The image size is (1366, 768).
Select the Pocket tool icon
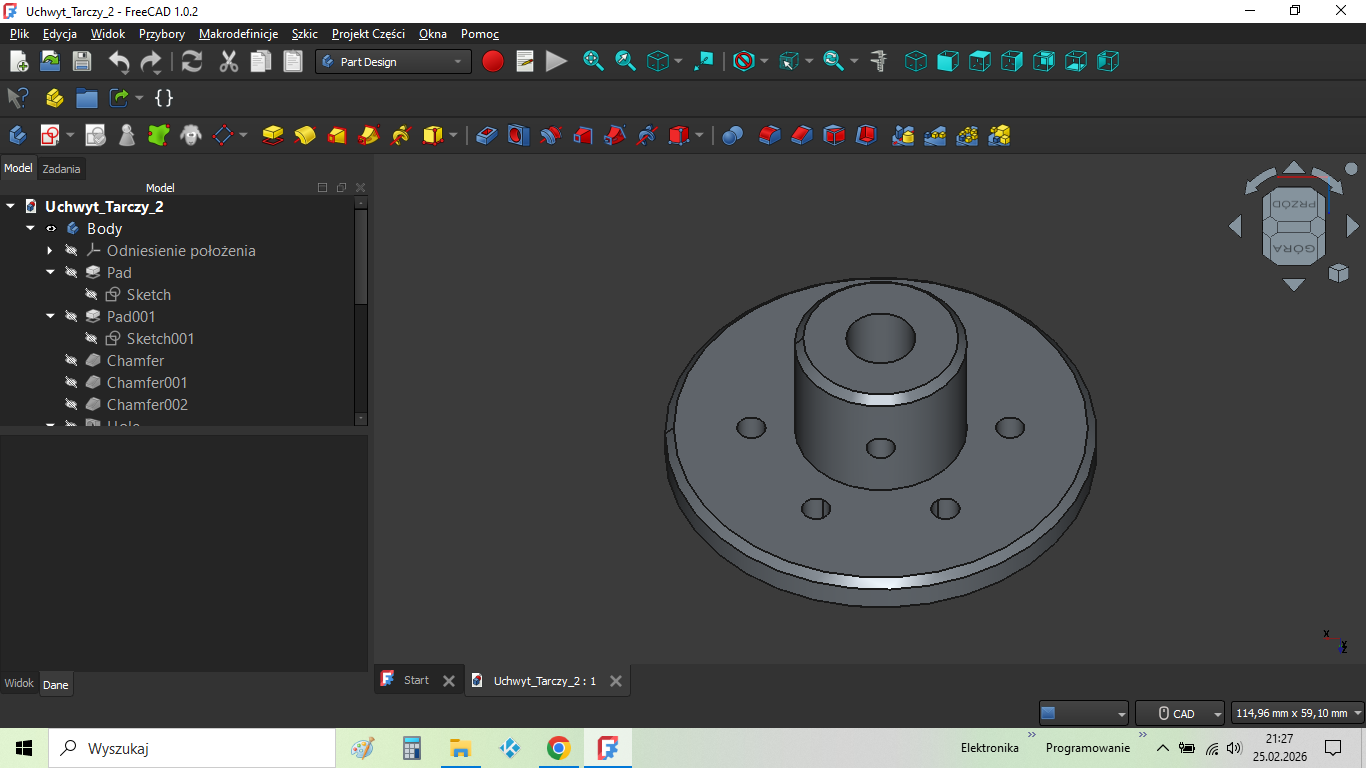pos(486,135)
